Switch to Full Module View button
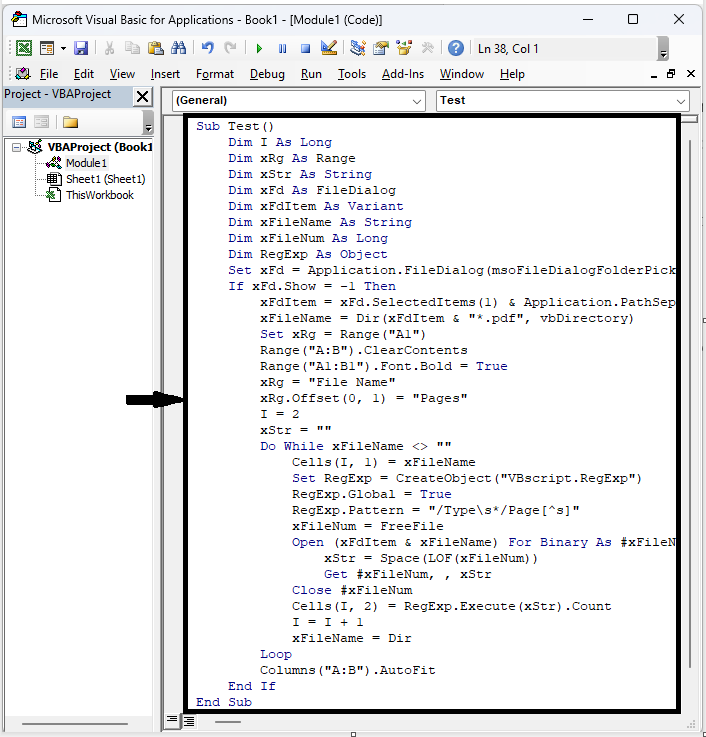Screen dimensions: 706x737 point(189,720)
